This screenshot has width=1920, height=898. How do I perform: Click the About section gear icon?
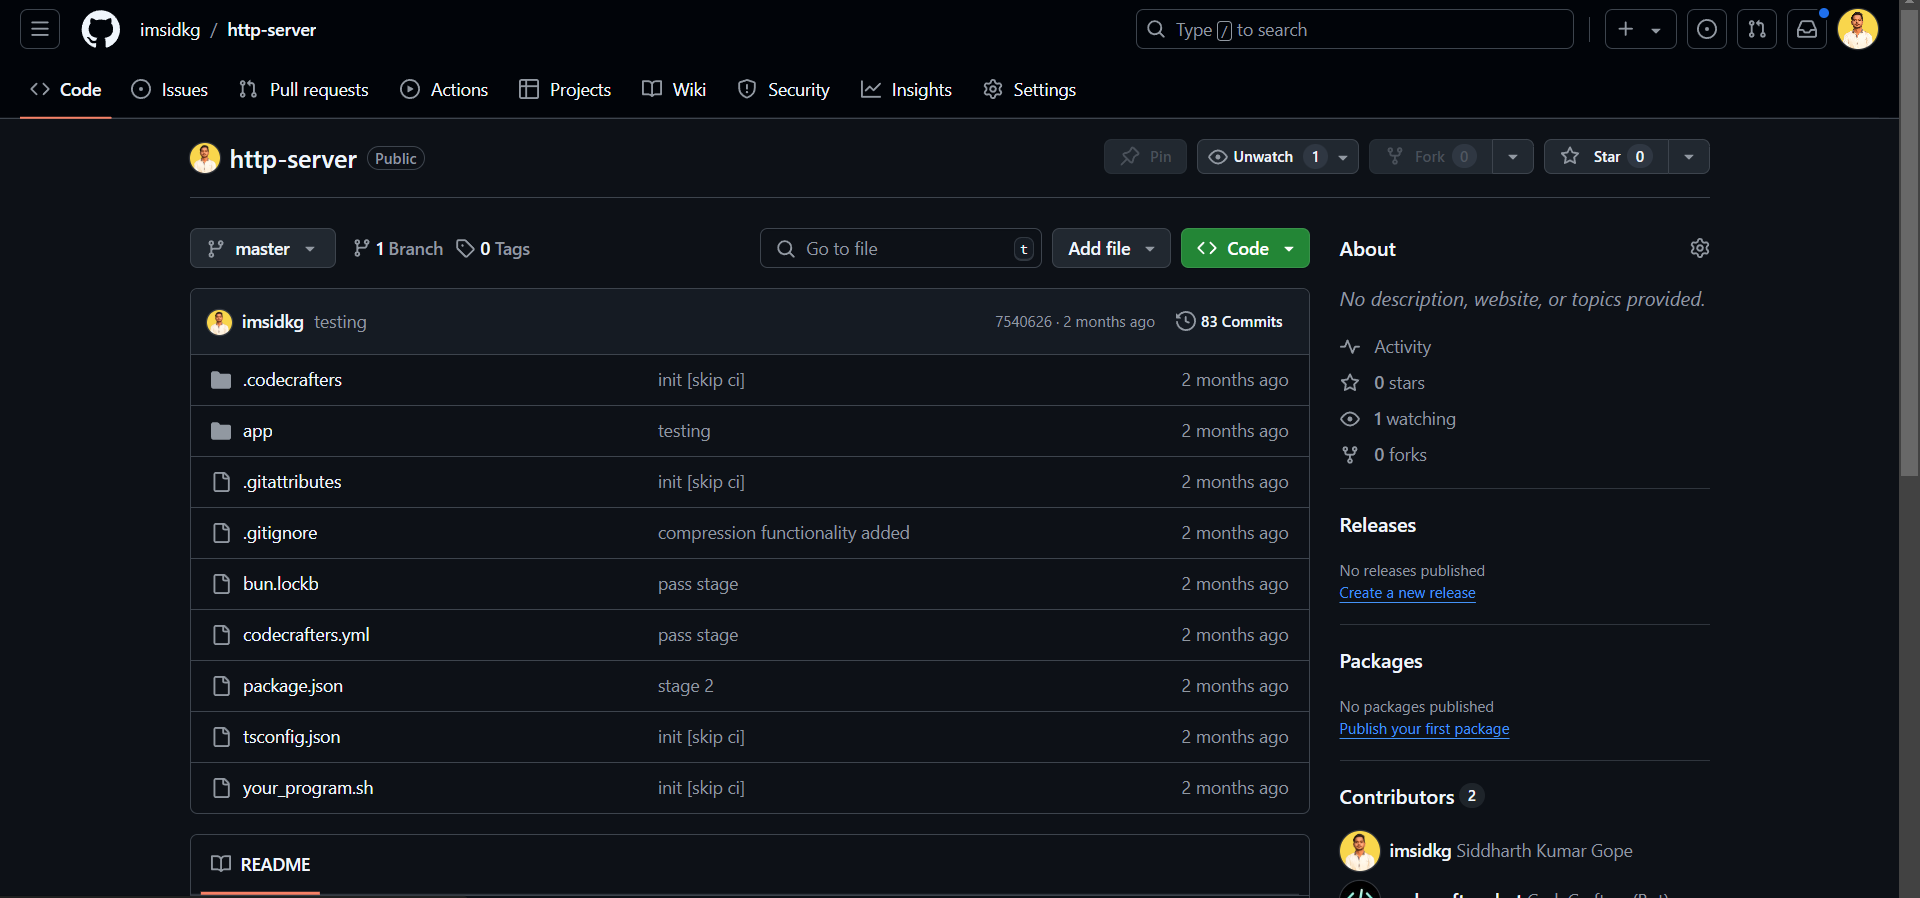(1699, 248)
